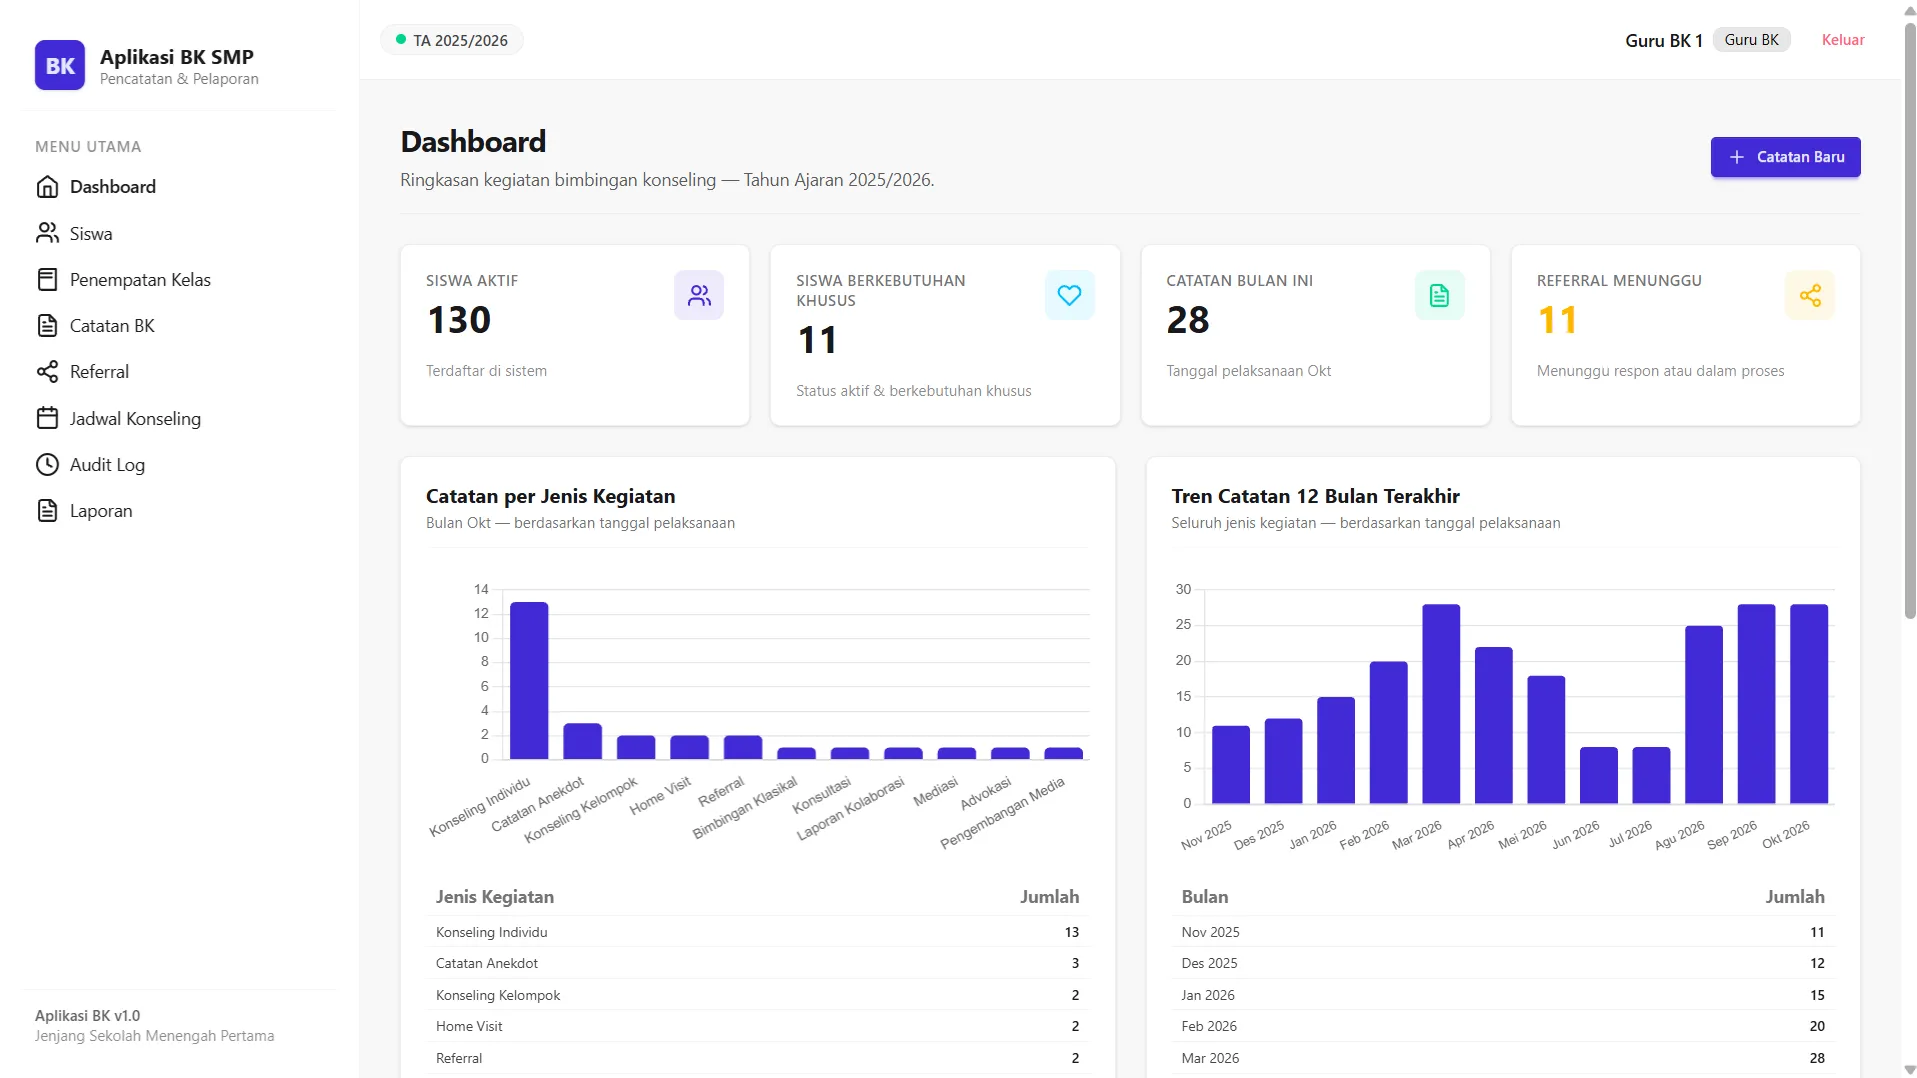Click the Catatan Anekdot table row

(x=757, y=963)
